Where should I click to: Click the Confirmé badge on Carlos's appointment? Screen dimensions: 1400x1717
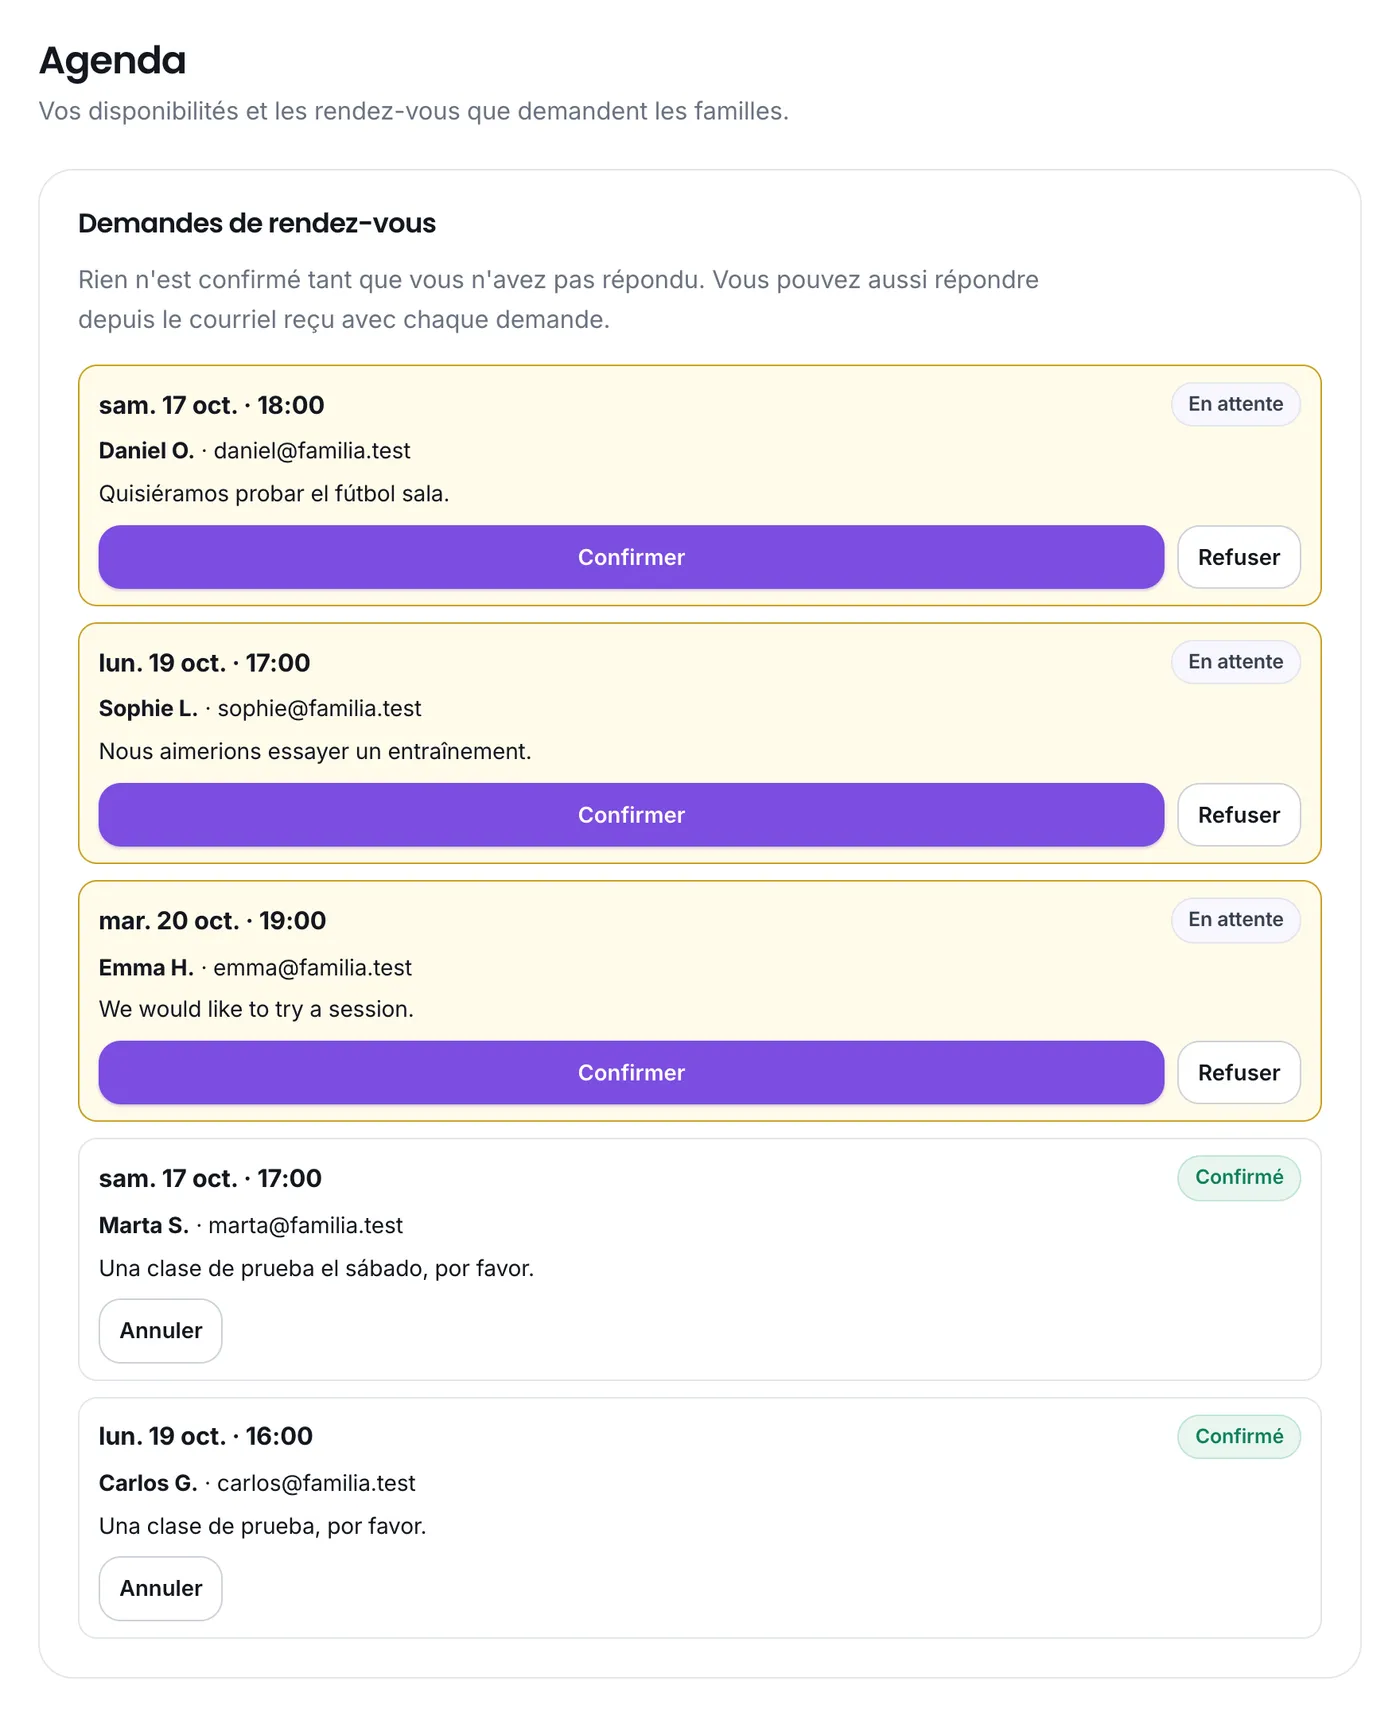(x=1239, y=1437)
